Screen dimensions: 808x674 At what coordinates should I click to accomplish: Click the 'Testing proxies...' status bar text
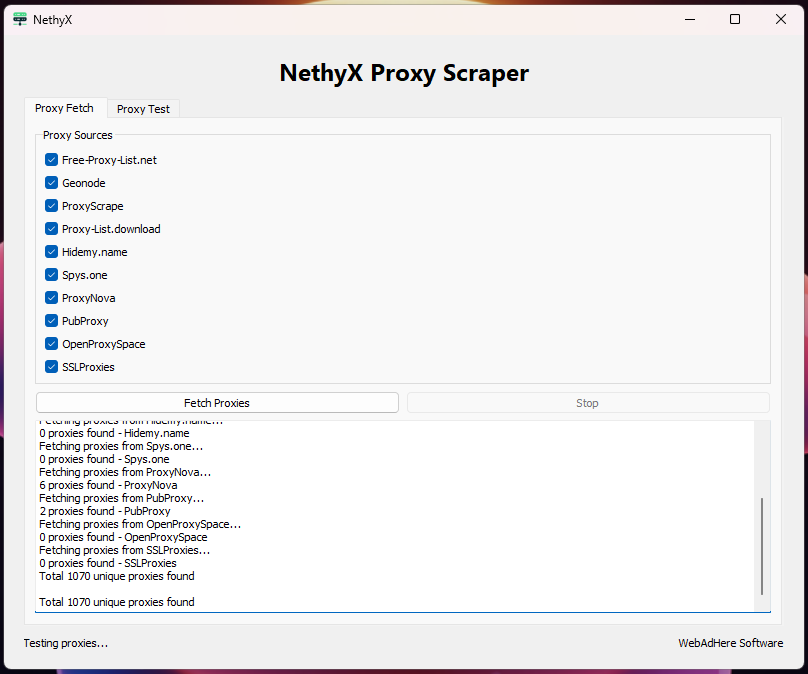[x=66, y=643]
